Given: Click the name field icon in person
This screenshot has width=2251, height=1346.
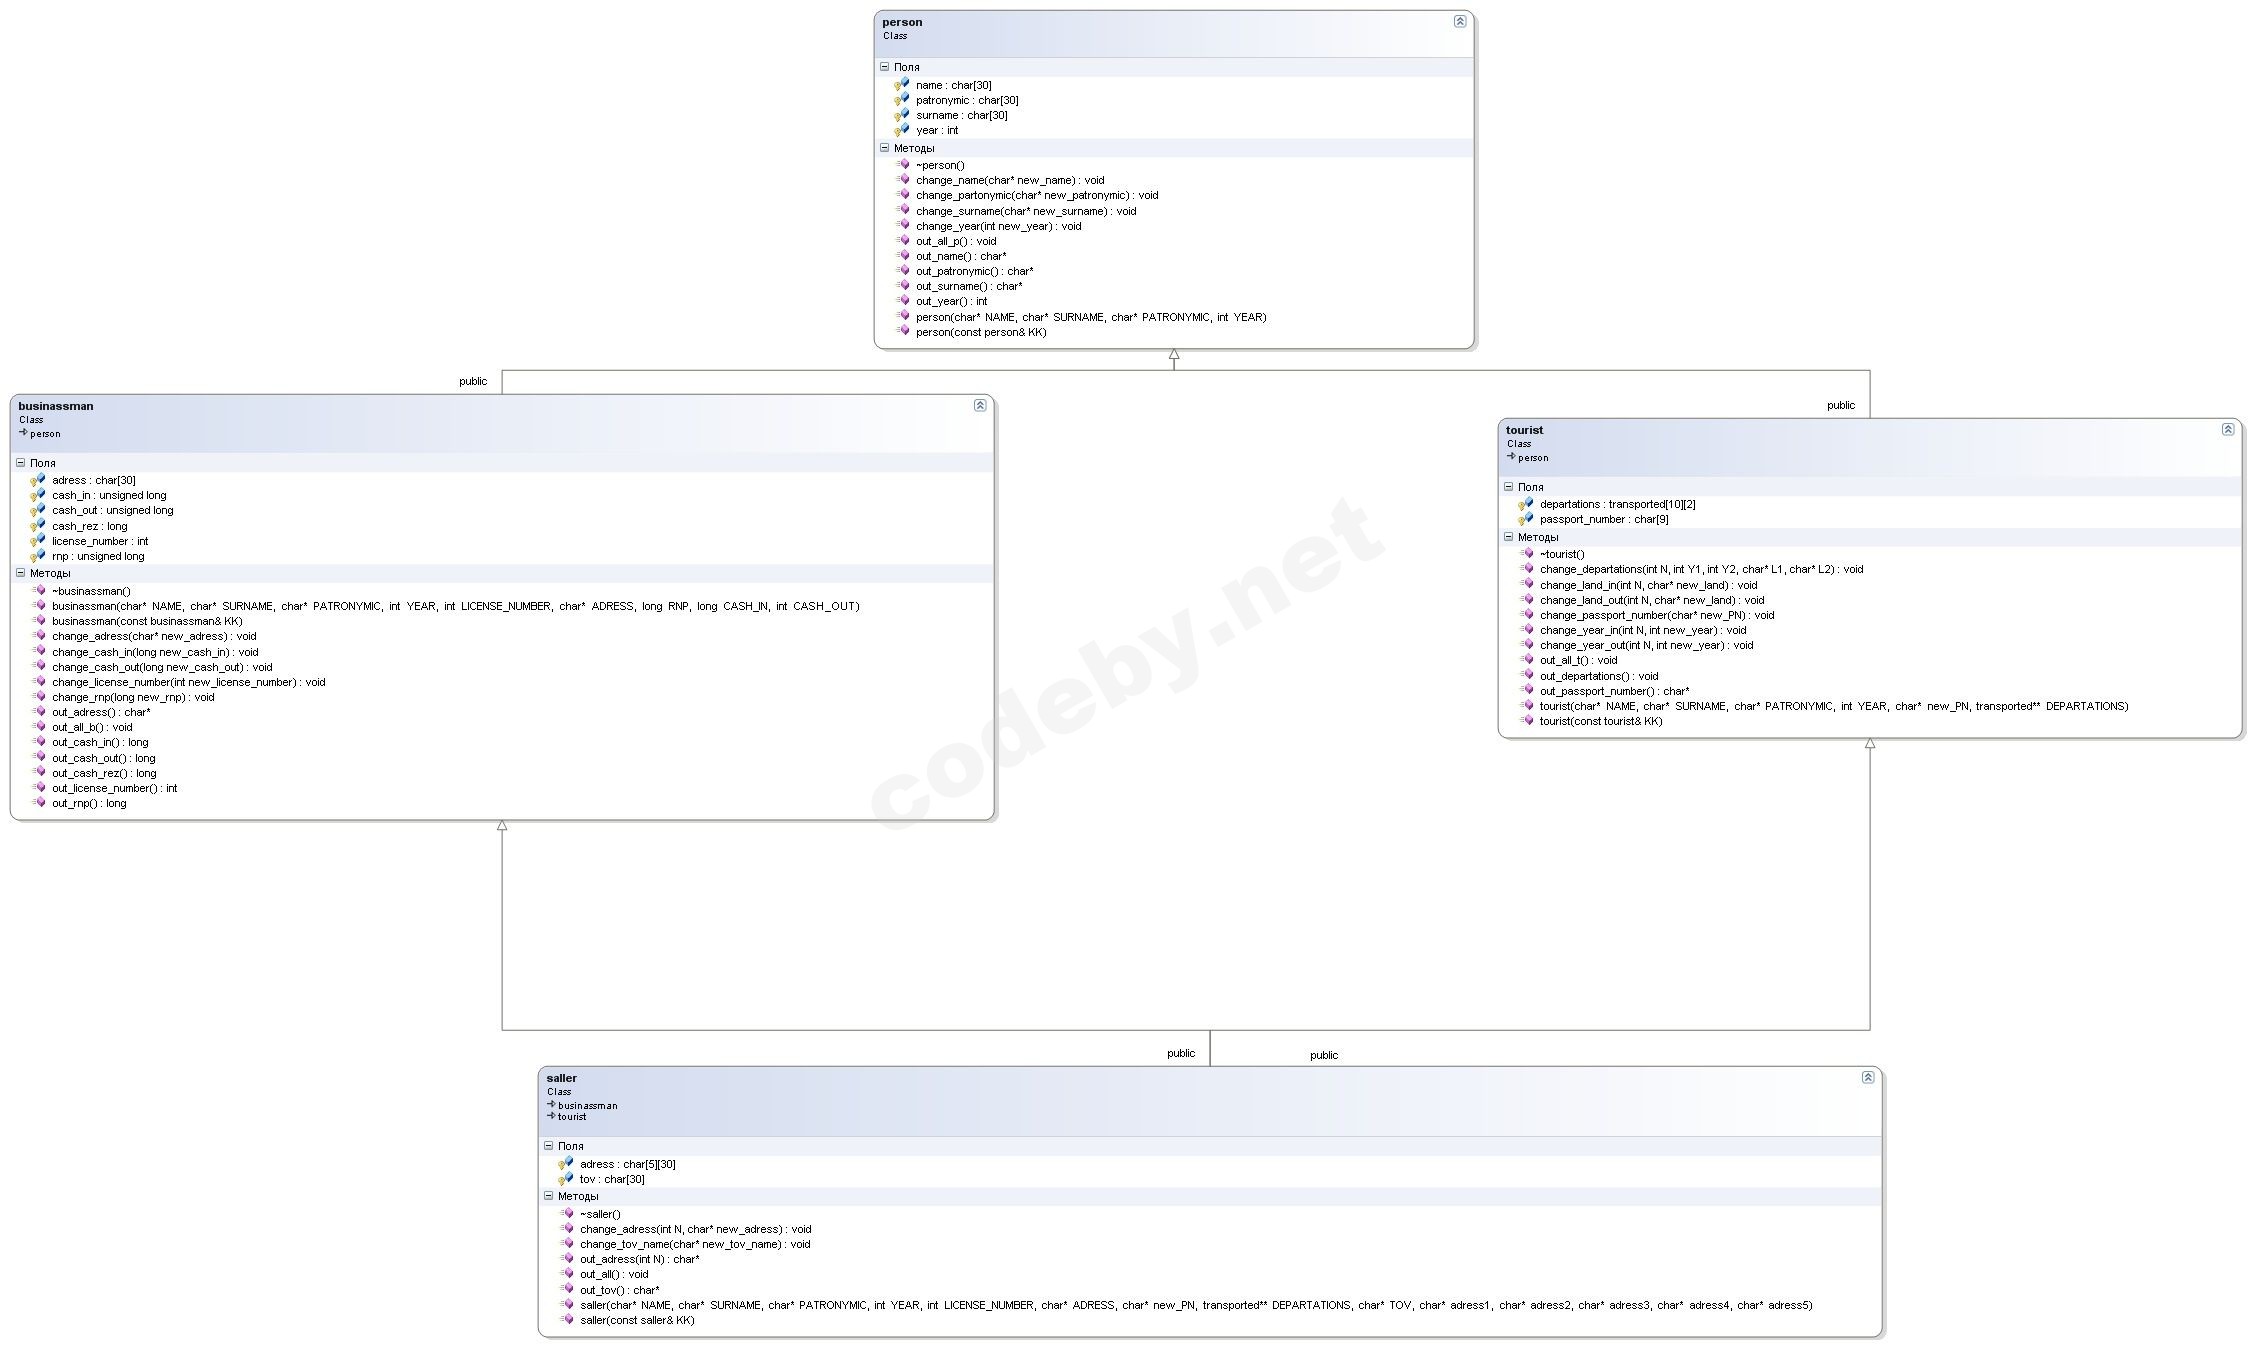Looking at the screenshot, I should point(901,85).
